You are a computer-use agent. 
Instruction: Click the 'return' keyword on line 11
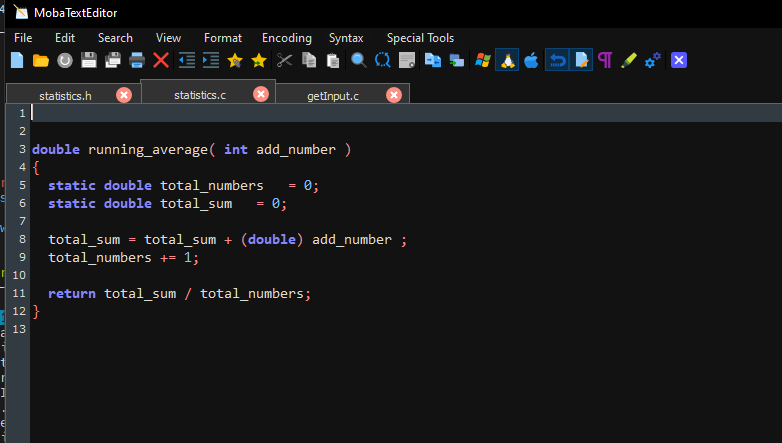coord(72,293)
